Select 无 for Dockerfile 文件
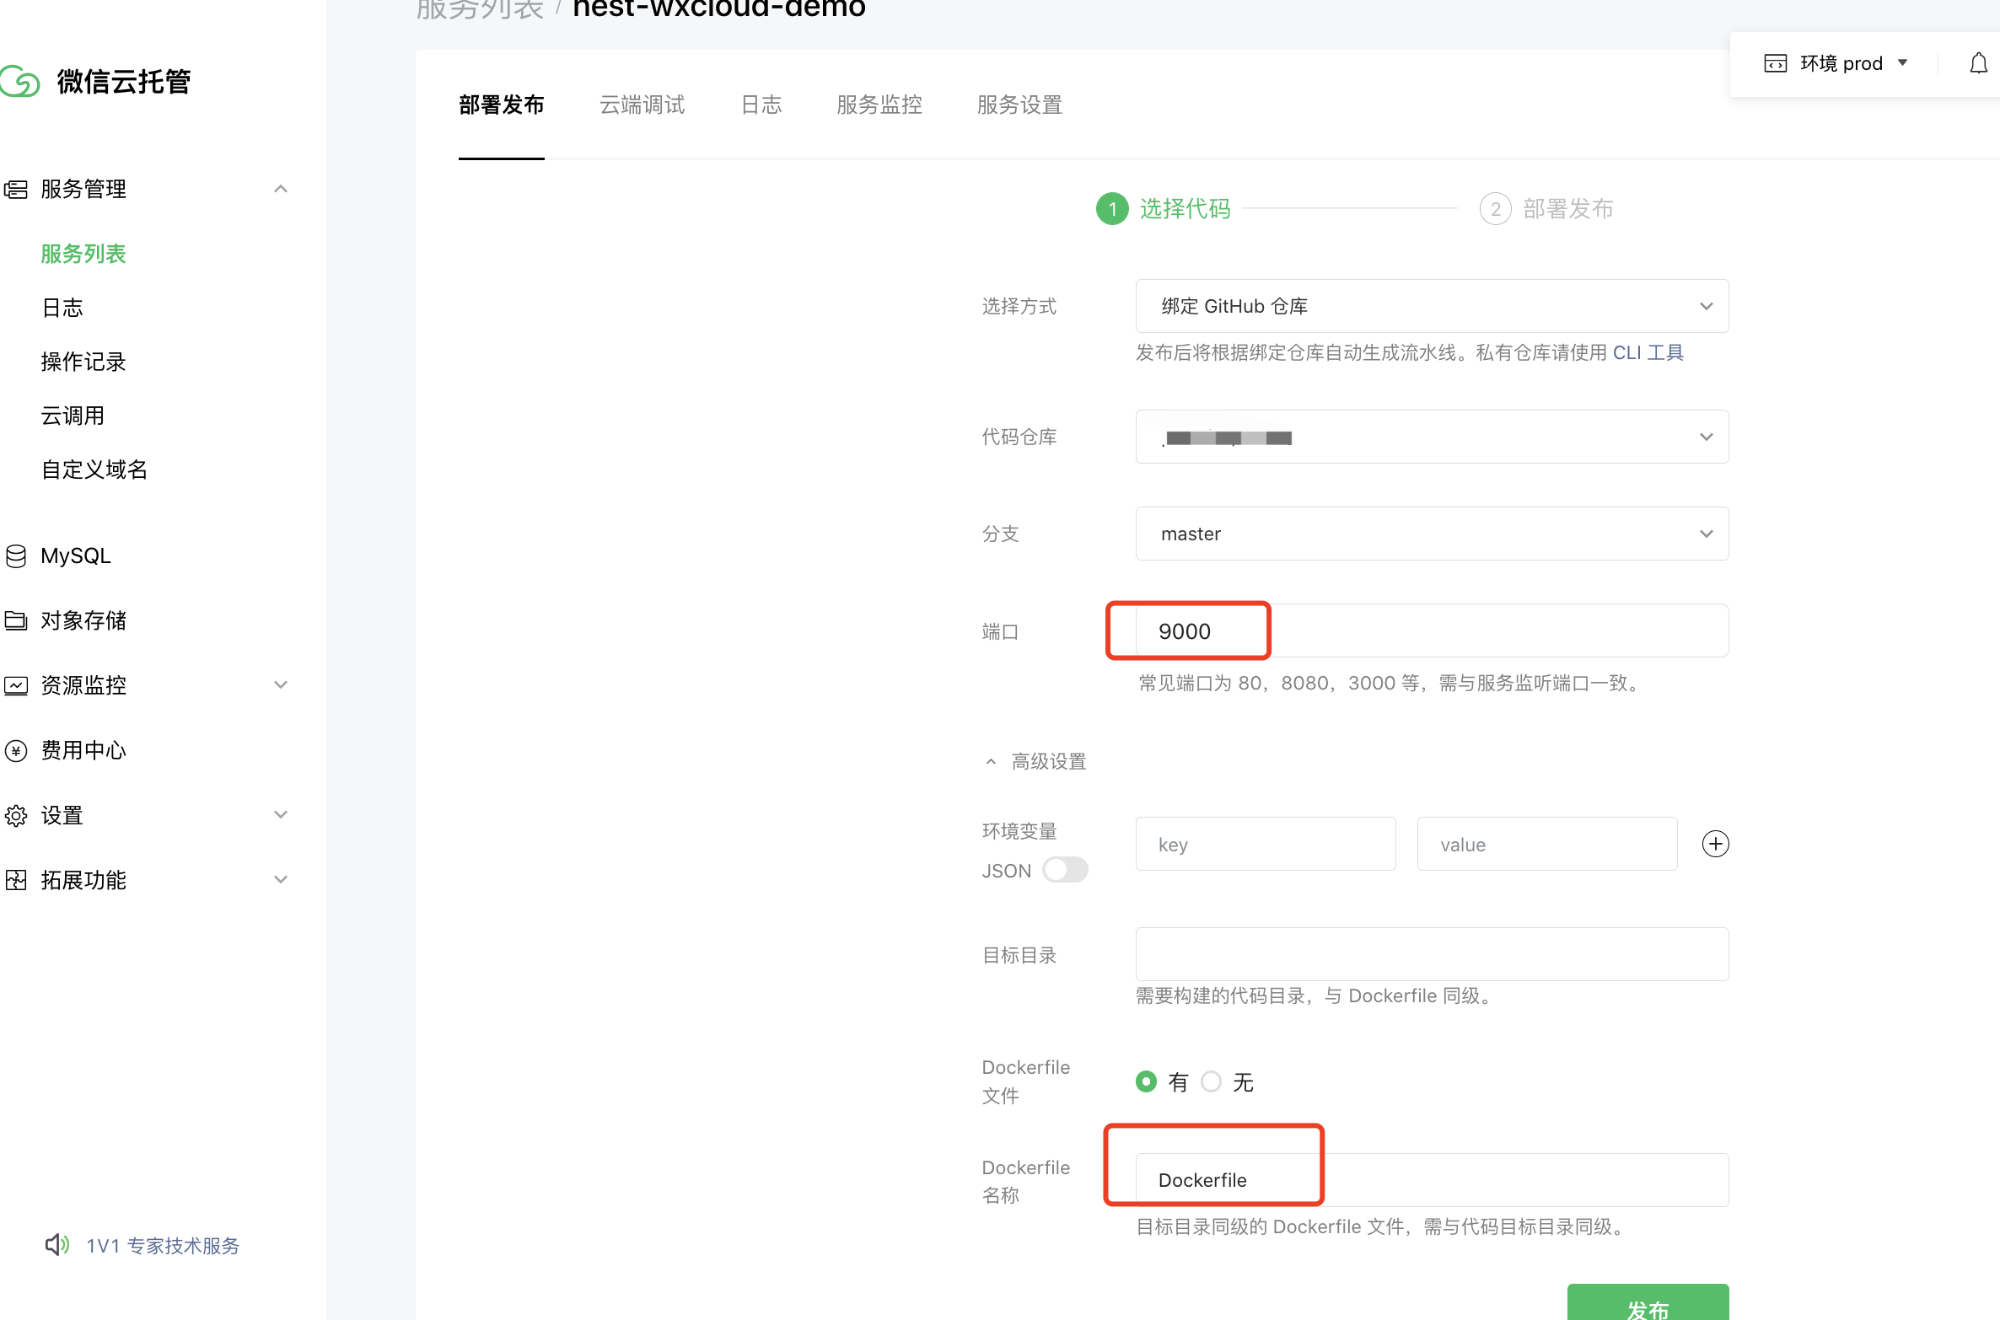 1211,1082
